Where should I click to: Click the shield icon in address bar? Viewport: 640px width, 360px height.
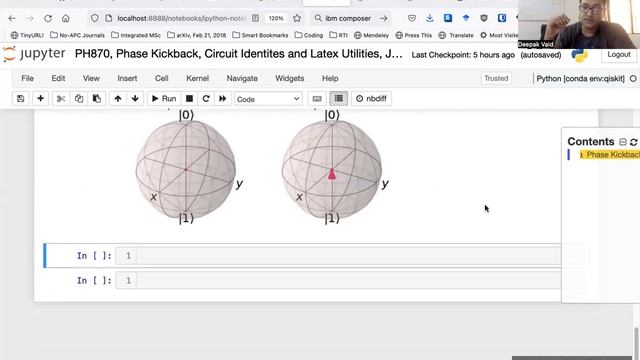pos(95,18)
